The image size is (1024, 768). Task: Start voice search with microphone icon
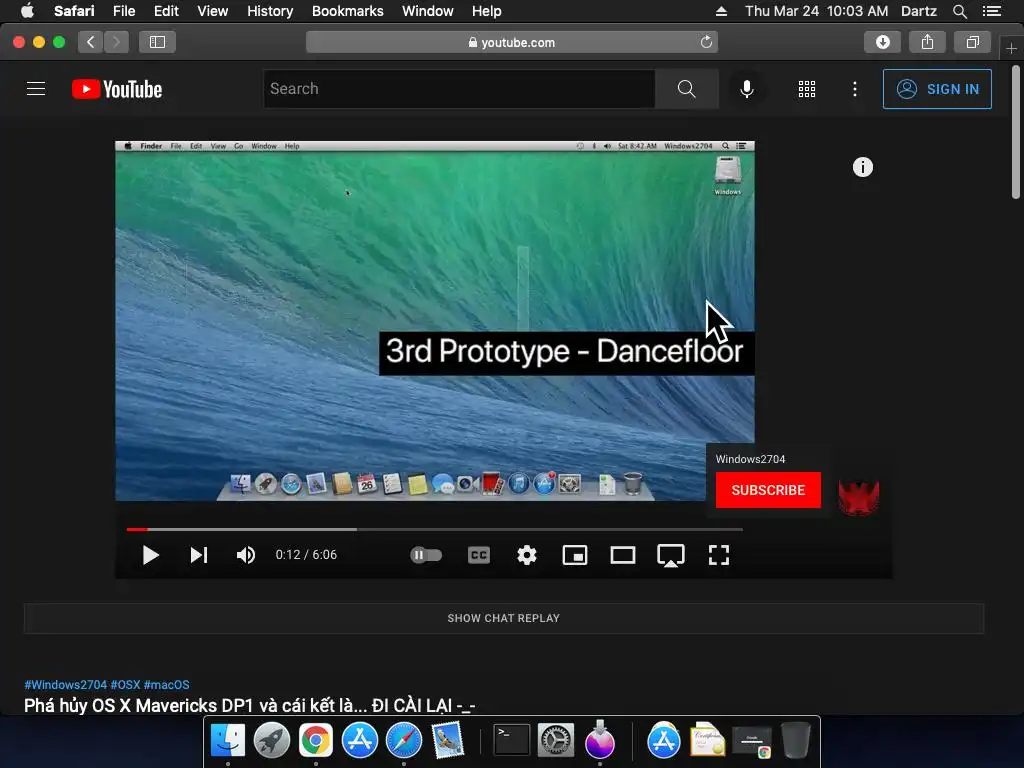(746, 89)
